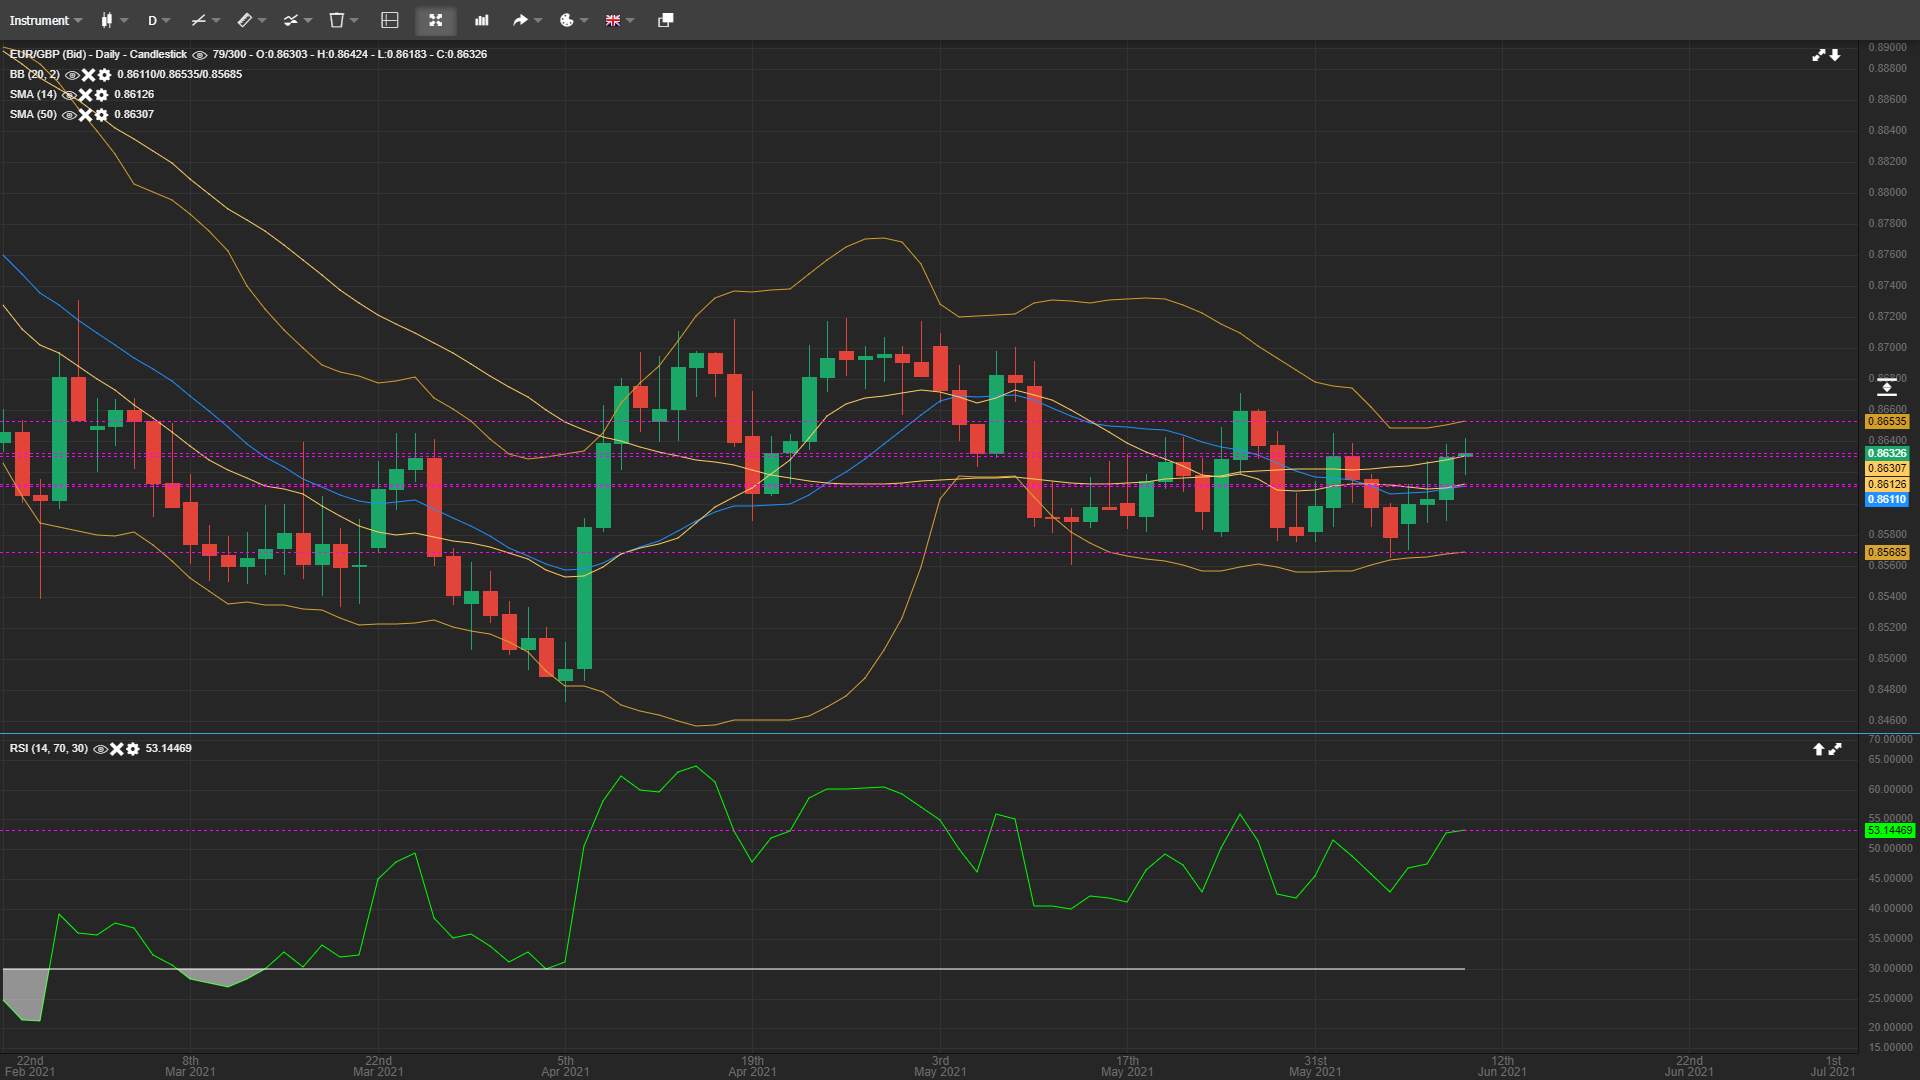Click the 17th May 2021 date axis label
The height and width of the screenshot is (1080, 1920).
[x=1127, y=1066]
